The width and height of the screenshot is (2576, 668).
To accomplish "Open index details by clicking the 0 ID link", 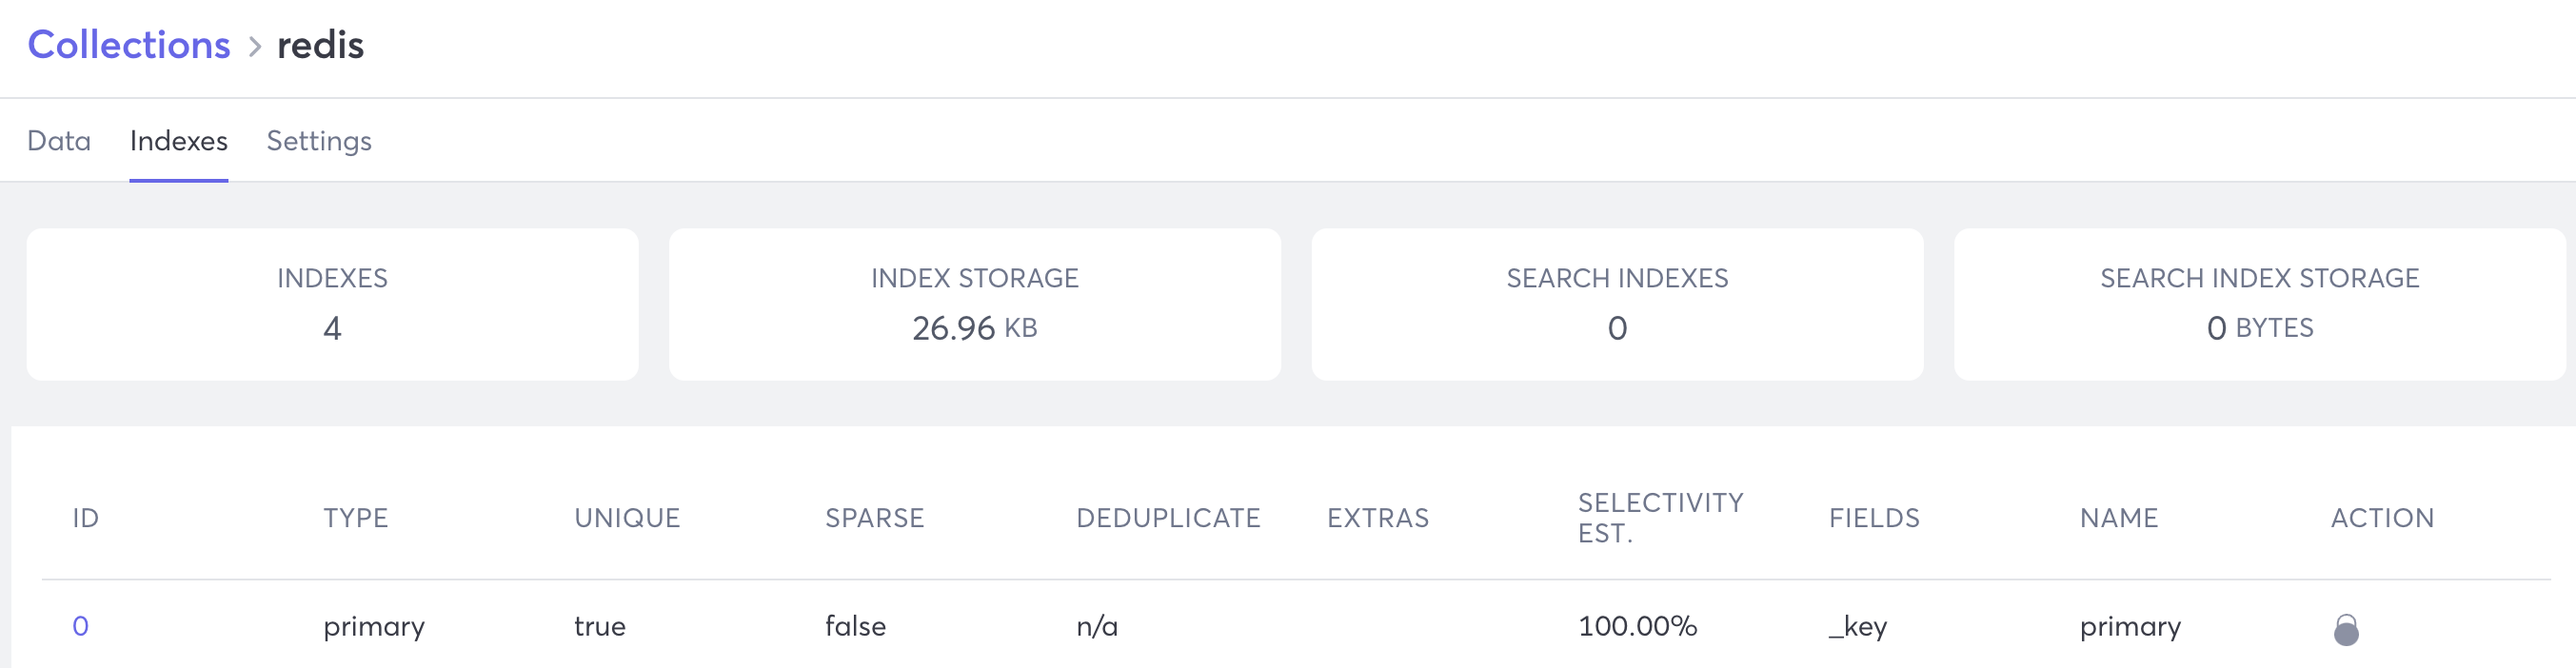I will [81, 626].
